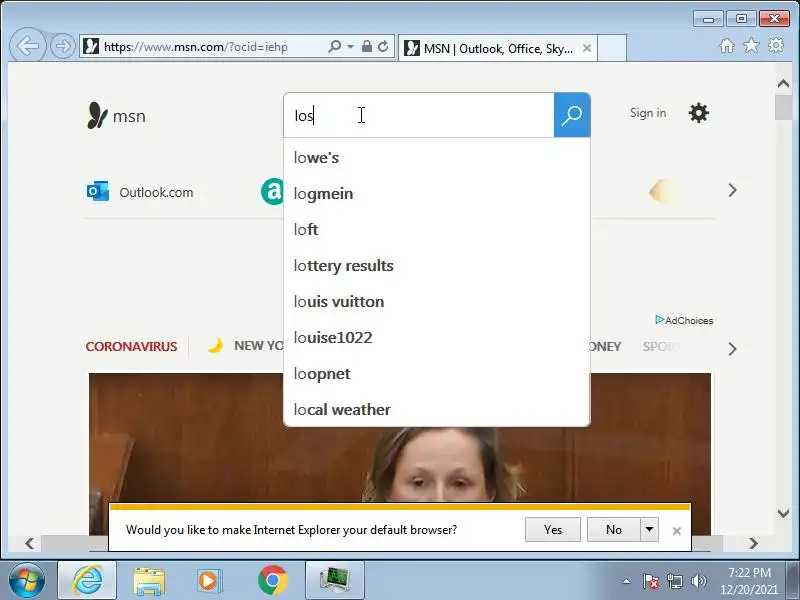The height and width of the screenshot is (600, 800).
Task: Expand news categories with right chevron
Action: tap(733, 349)
